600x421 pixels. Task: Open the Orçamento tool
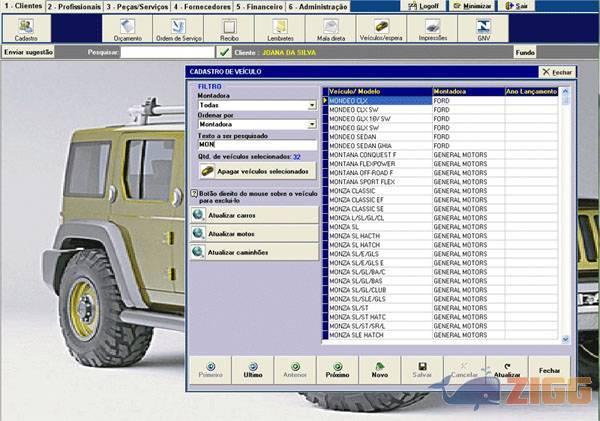point(127,29)
